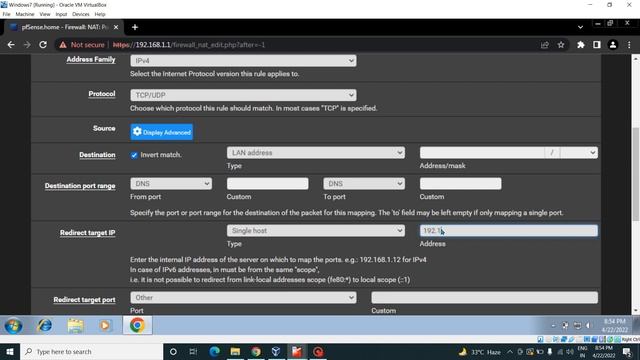Open the share page icon in address bar
This screenshot has width=640, height=360.
(x=544, y=45)
